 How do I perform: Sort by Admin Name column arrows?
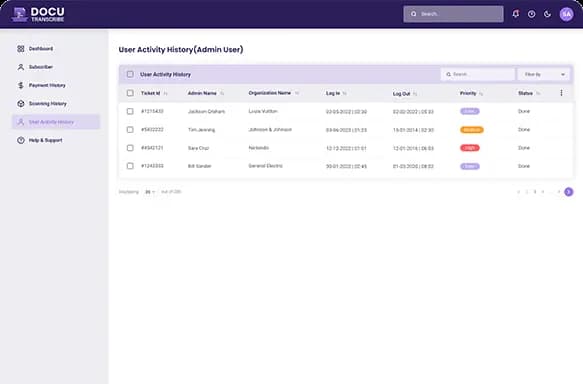[x=222, y=93]
